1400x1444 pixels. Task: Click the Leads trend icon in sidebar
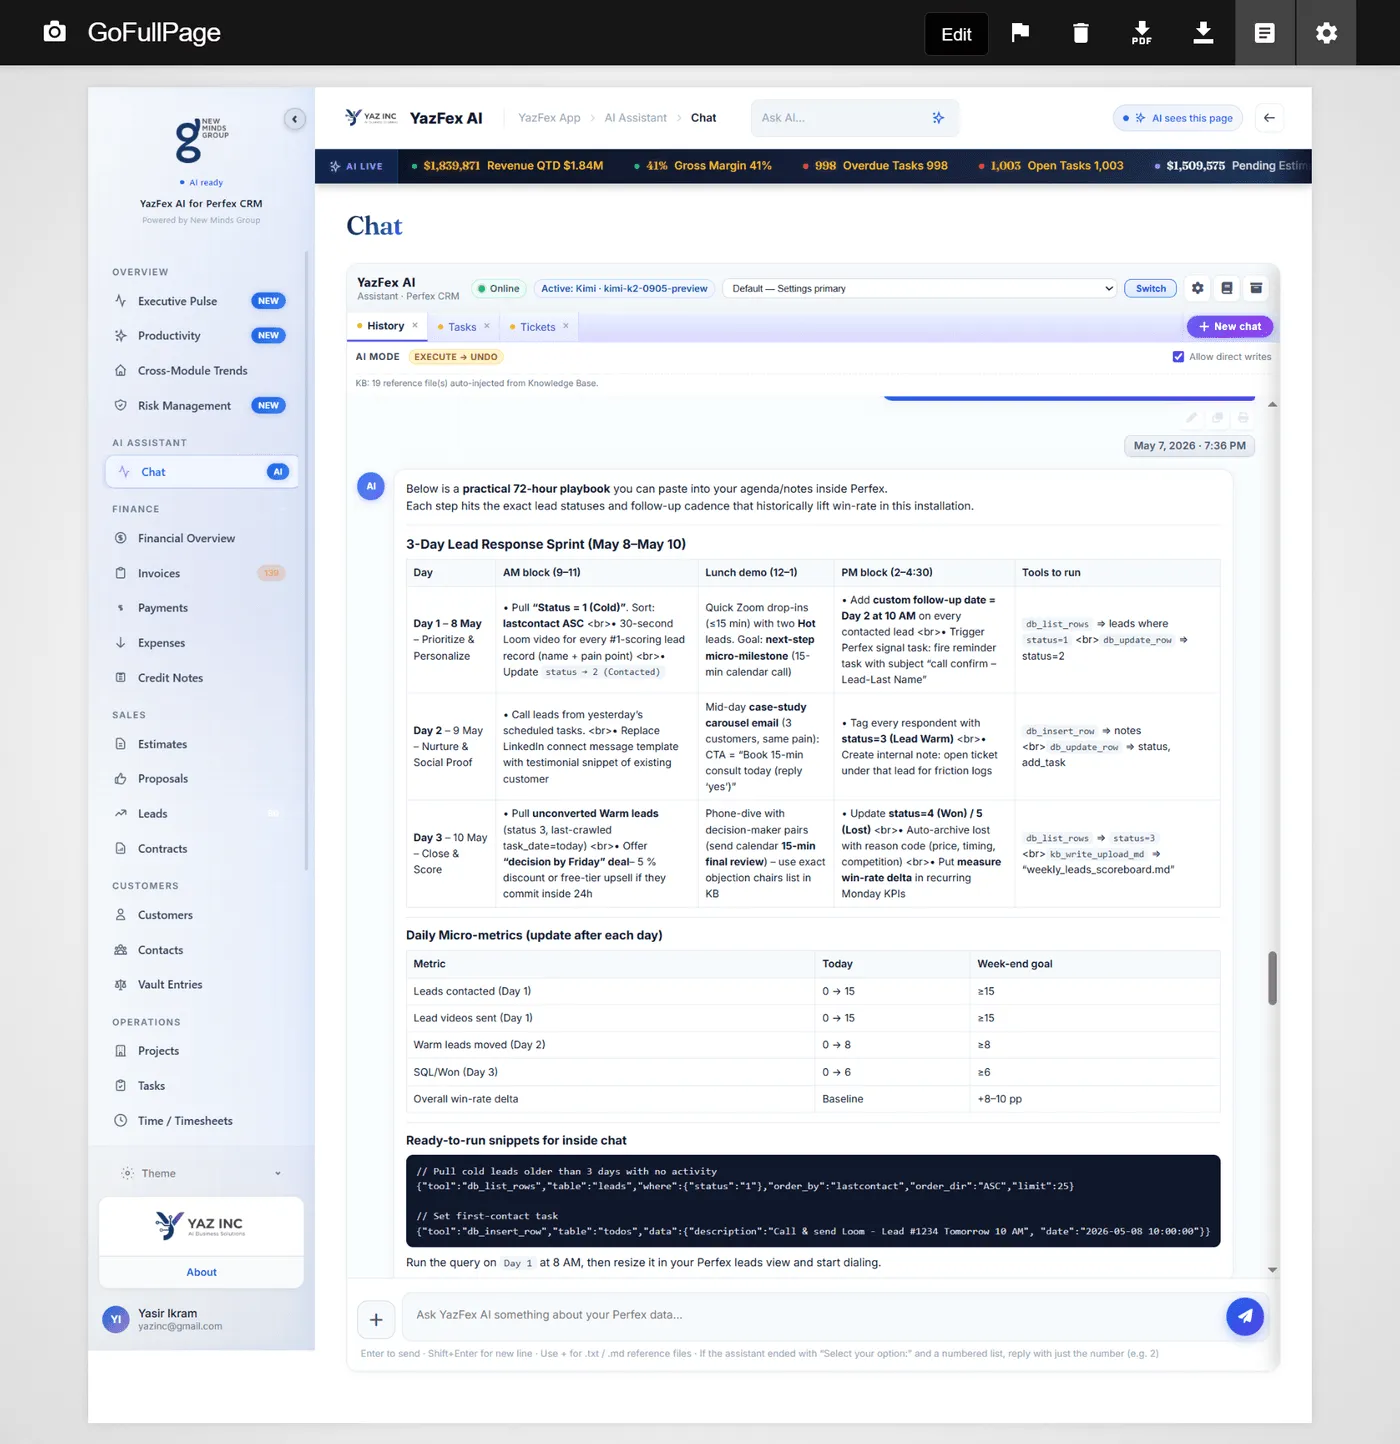[121, 814]
